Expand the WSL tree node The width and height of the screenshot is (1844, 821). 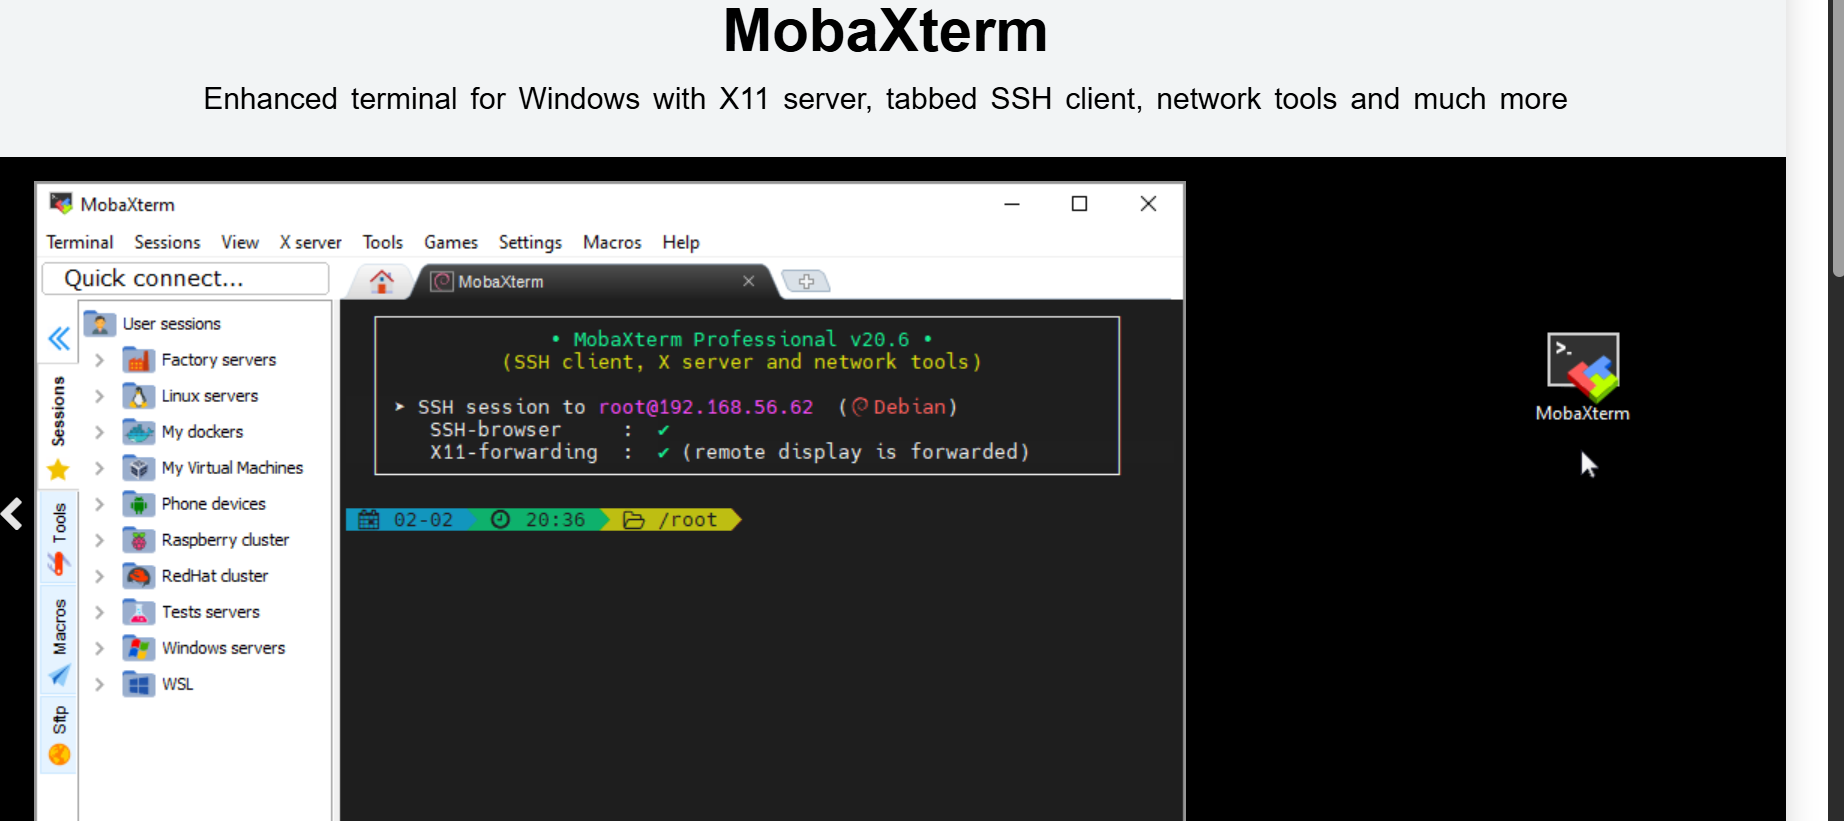[x=99, y=684]
